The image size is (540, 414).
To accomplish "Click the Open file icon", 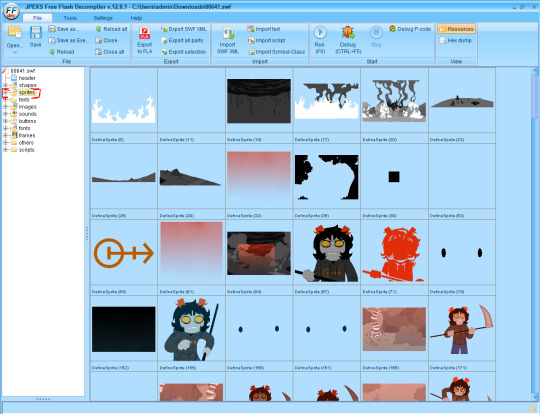I will click(x=14, y=32).
